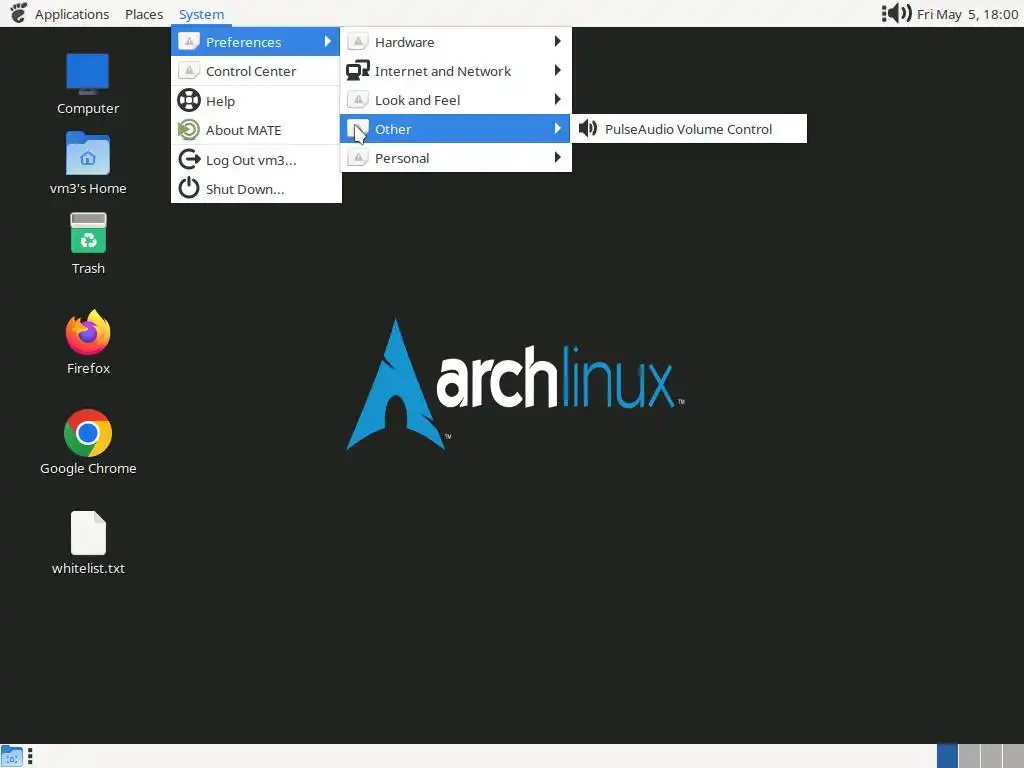
Task: Click the bottom panel grip handle dots
Action: (x=30, y=756)
